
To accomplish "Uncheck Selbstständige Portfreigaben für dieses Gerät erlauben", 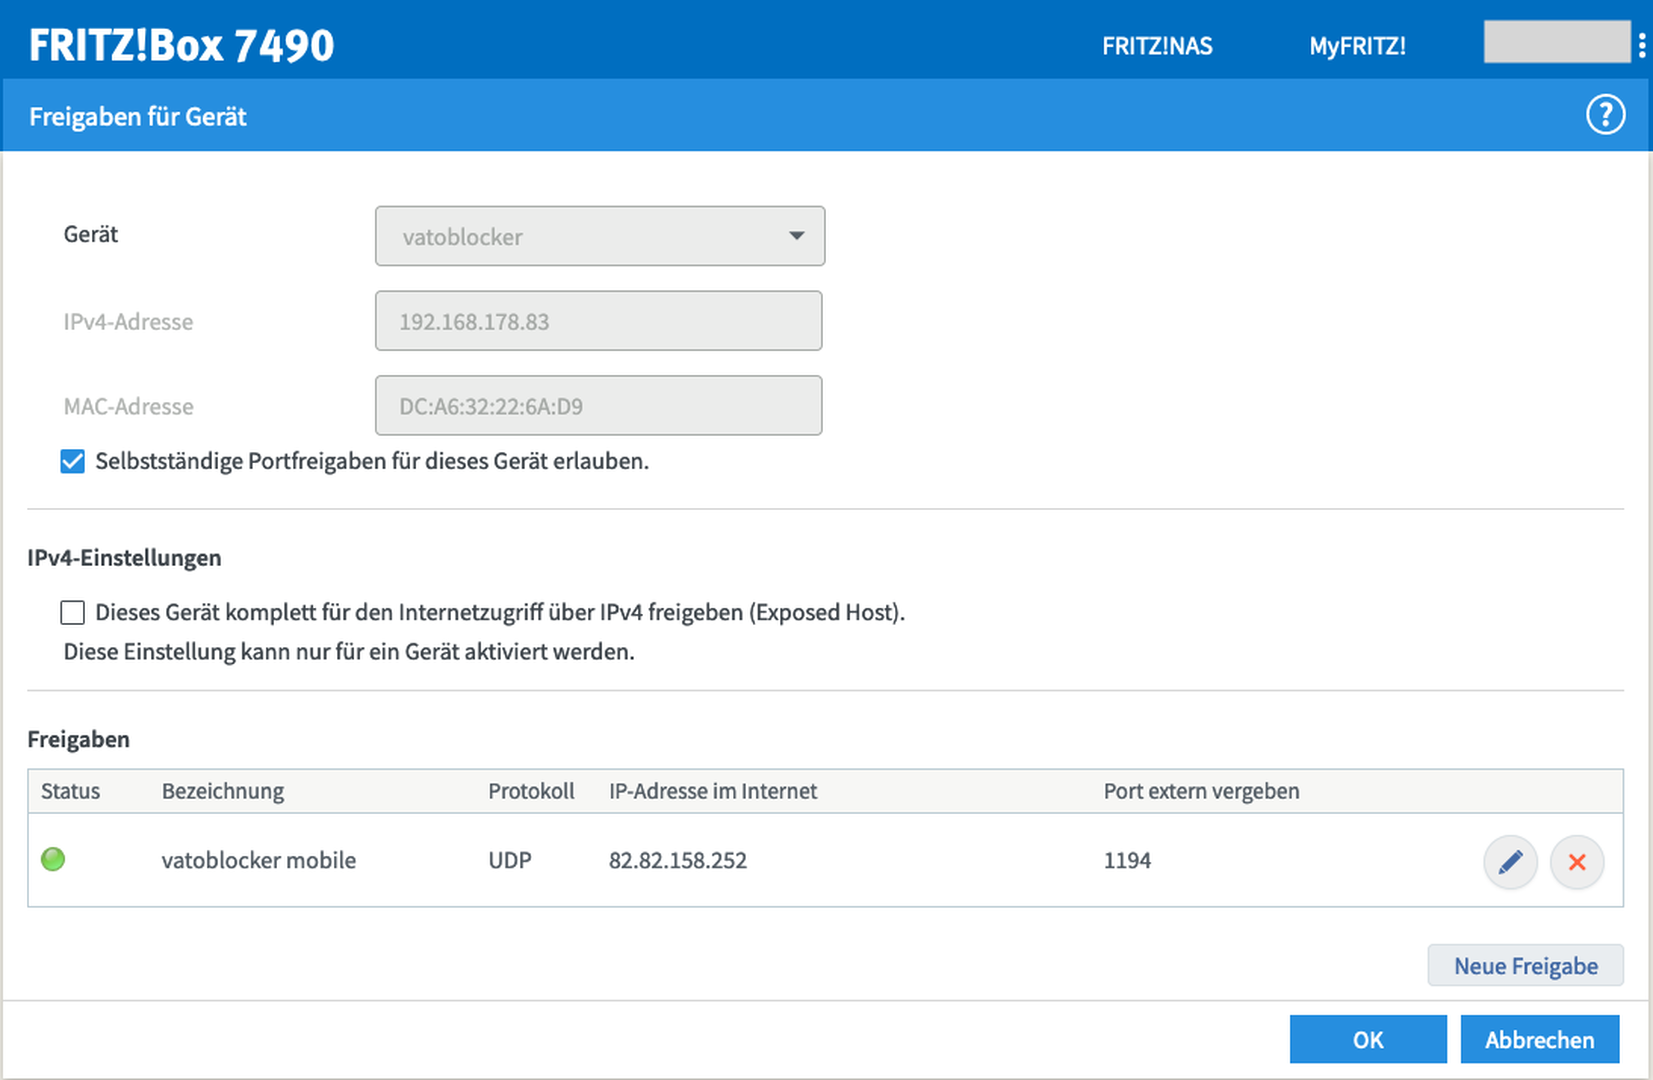I will click(72, 461).
